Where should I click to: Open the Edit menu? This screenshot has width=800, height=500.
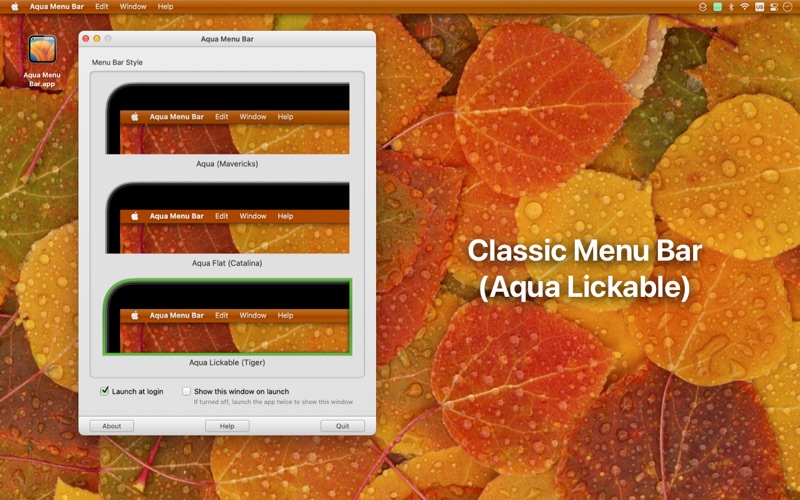click(x=102, y=7)
